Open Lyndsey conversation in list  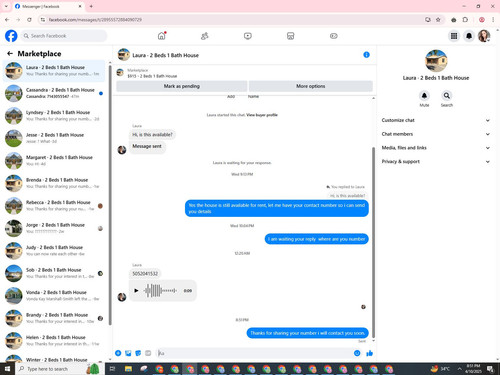[54, 116]
